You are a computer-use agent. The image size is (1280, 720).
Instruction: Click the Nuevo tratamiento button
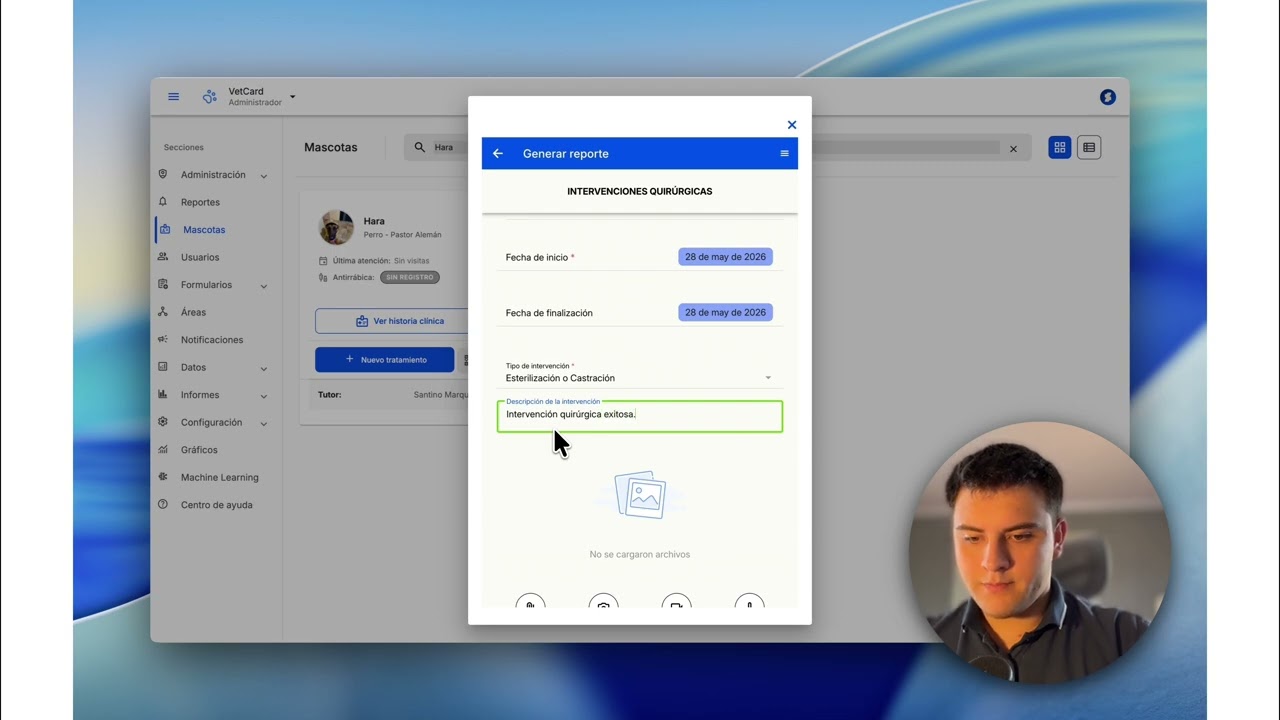tap(385, 360)
